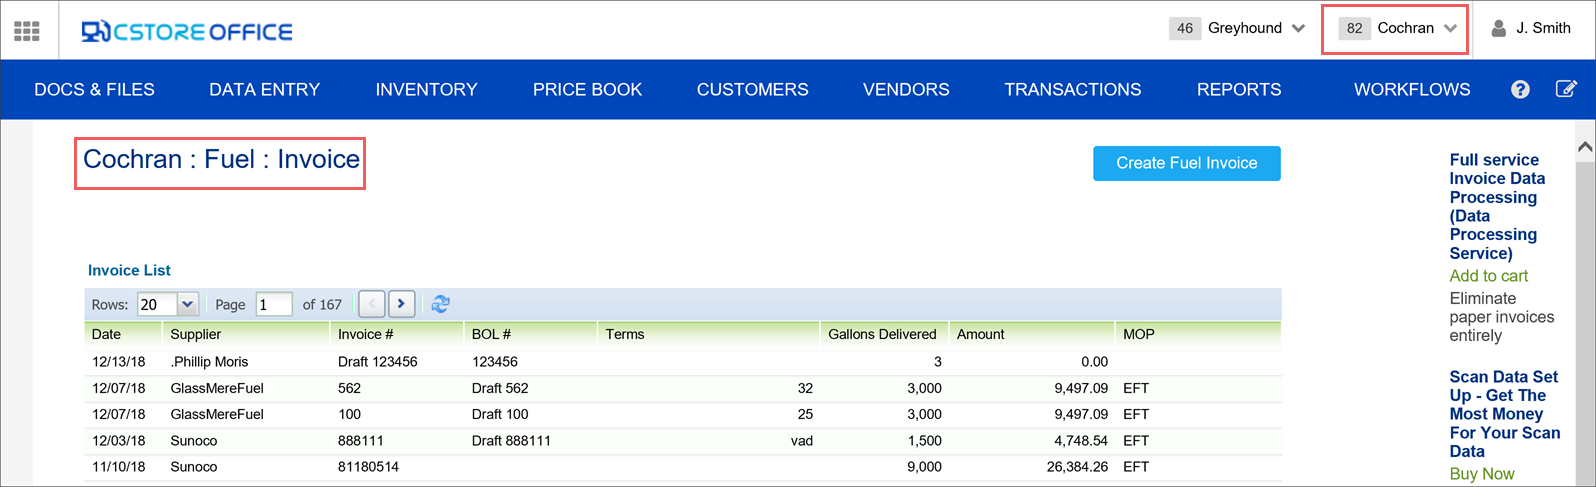Click the J. Smith user name

[x=1543, y=28]
